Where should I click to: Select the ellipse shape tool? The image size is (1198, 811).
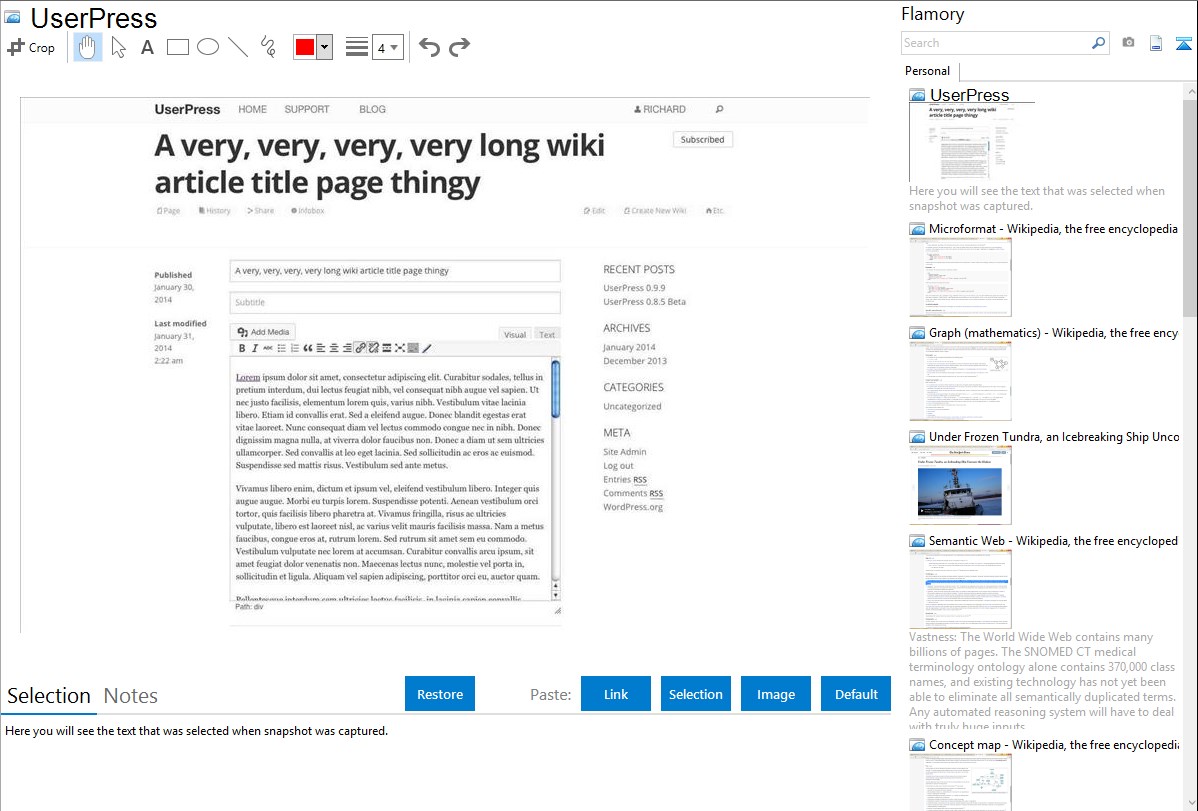click(208, 47)
